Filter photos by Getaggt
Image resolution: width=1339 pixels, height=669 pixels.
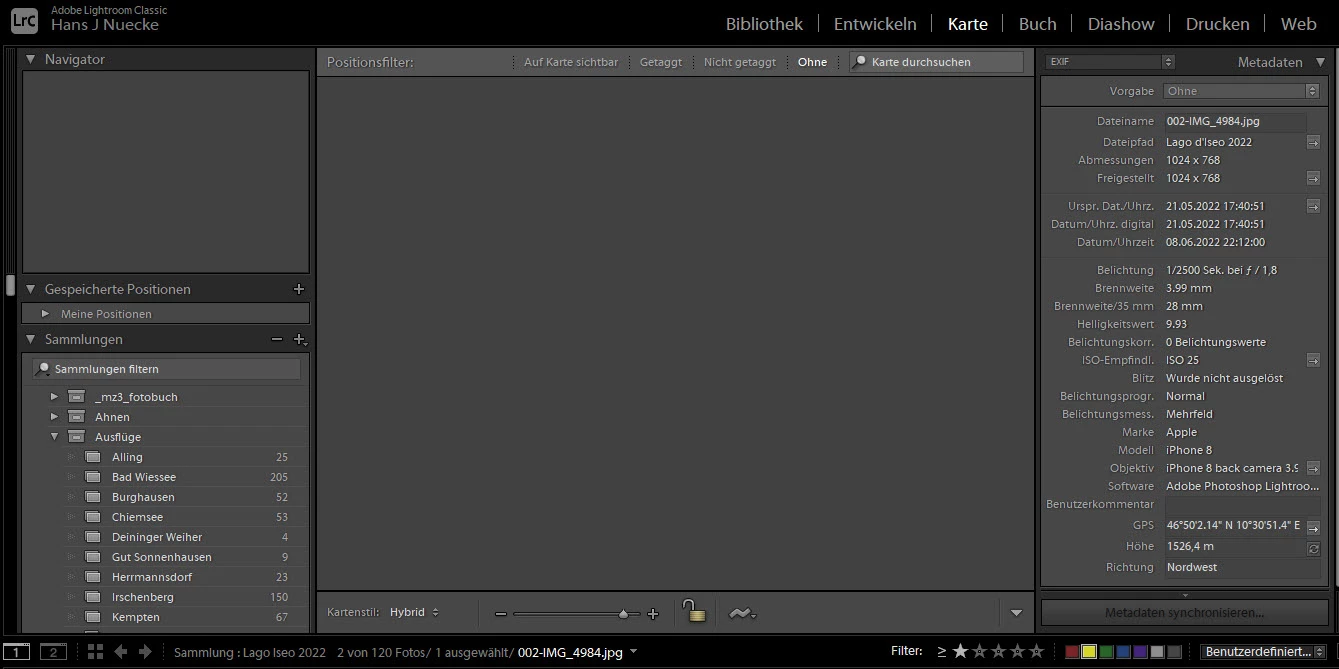[x=661, y=62]
